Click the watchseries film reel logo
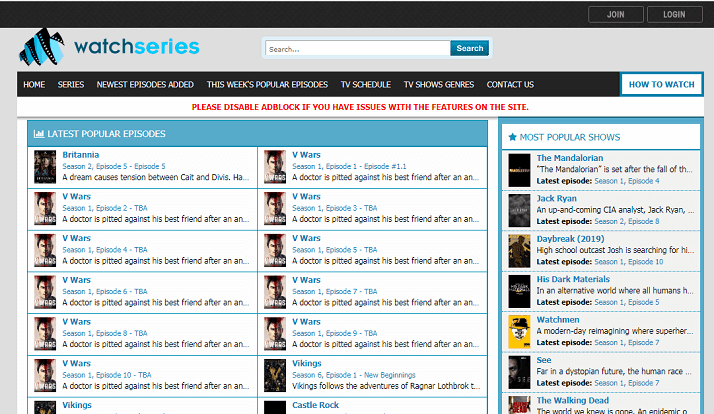This screenshot has height=414, width=714. [x=45, y=46]
